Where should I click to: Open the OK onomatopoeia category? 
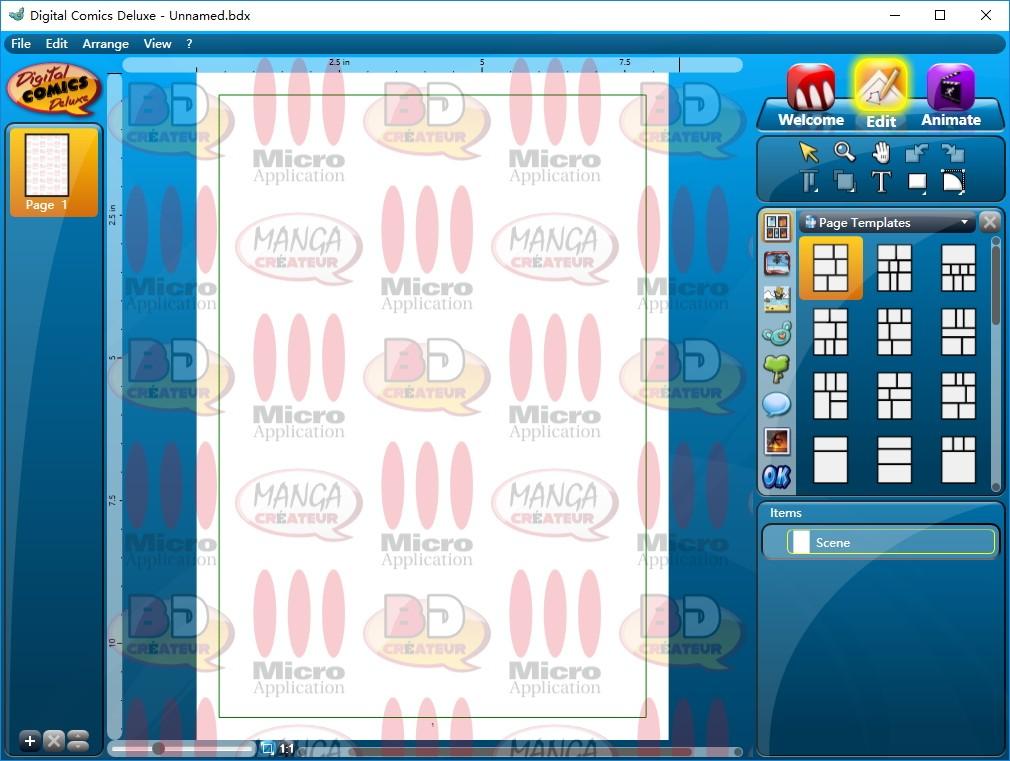coord(777,477)
